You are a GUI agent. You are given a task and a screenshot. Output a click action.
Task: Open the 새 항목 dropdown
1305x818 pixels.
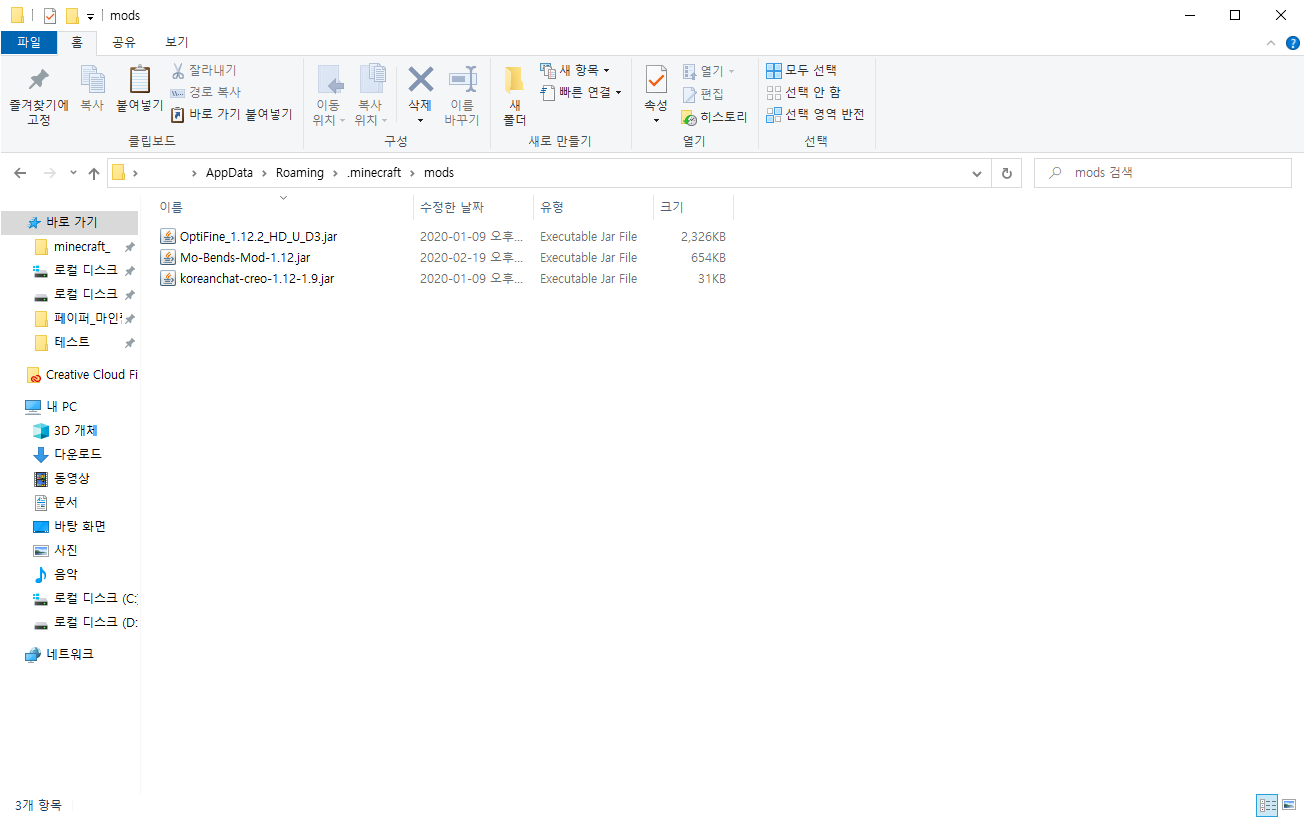point(575,70)
